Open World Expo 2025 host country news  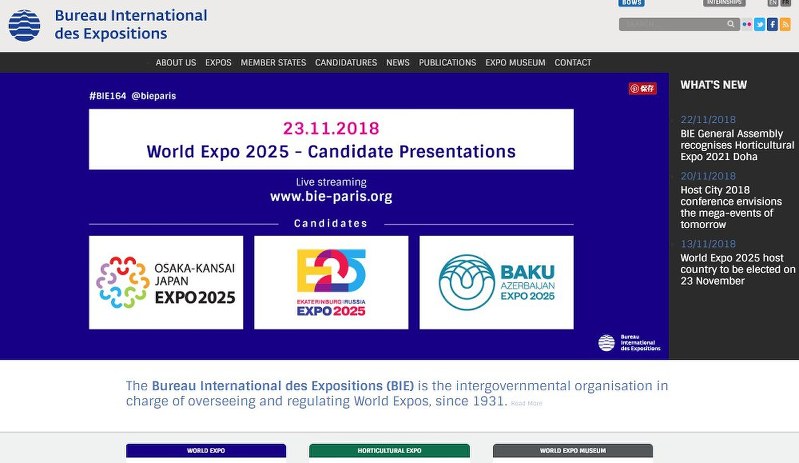point(737,269)
